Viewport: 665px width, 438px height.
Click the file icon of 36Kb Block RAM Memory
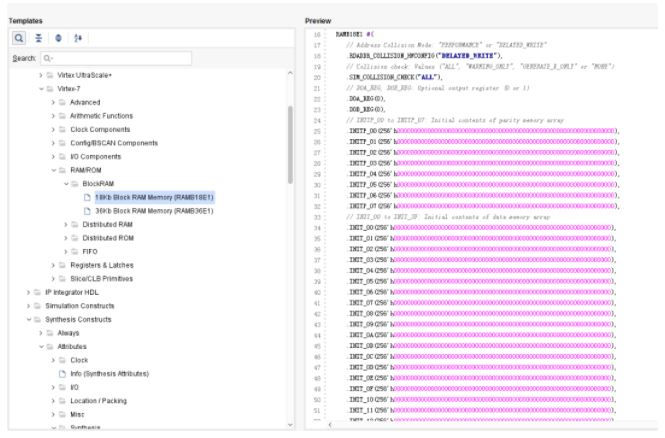[x=87, y=211]
